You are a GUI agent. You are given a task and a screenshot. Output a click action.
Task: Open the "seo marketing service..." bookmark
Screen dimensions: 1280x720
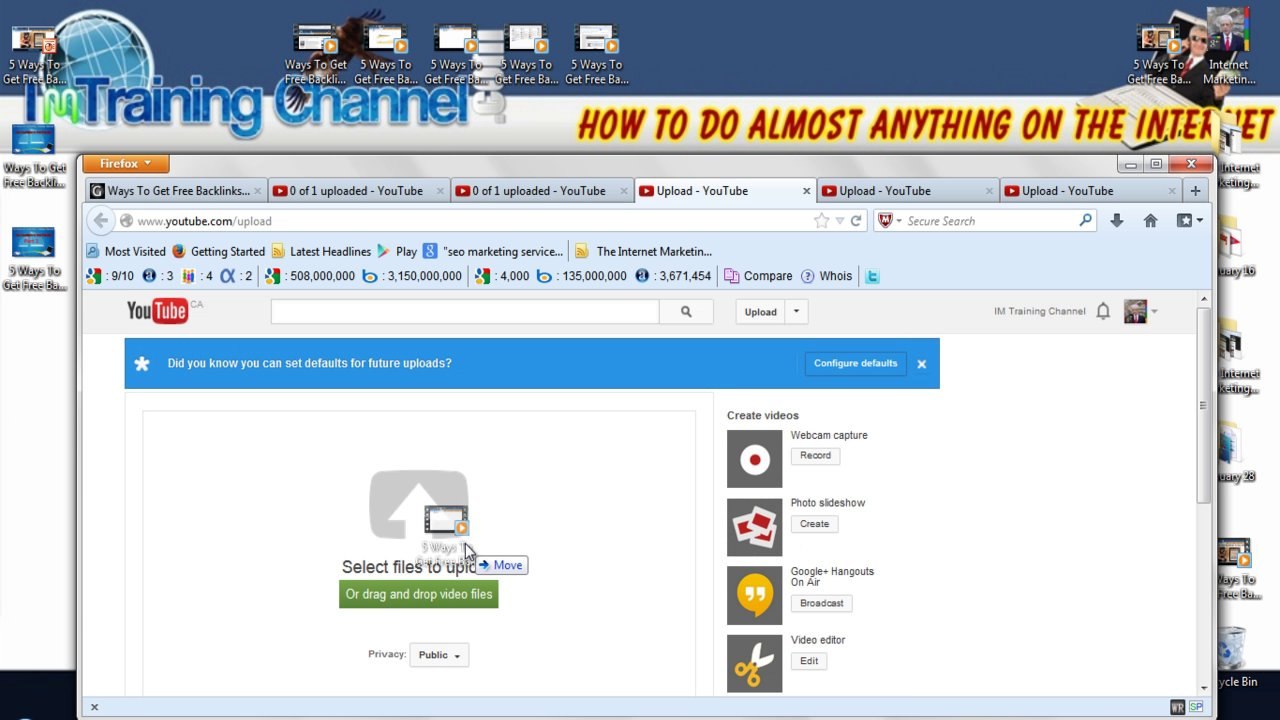point(493,251)
